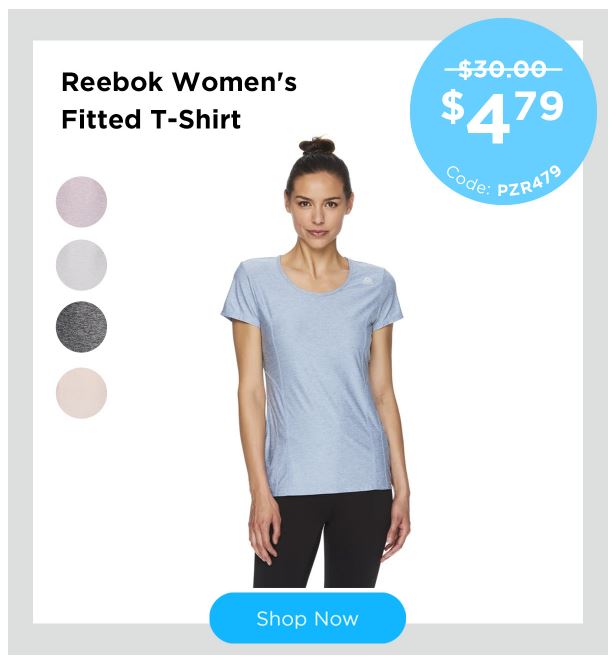Click the dollar sign in sale price

[x=453, y=108]
